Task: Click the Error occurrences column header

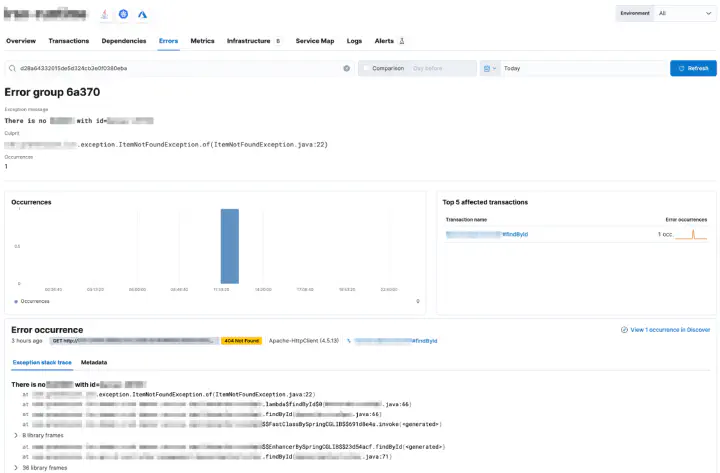Action: point(686,220)
